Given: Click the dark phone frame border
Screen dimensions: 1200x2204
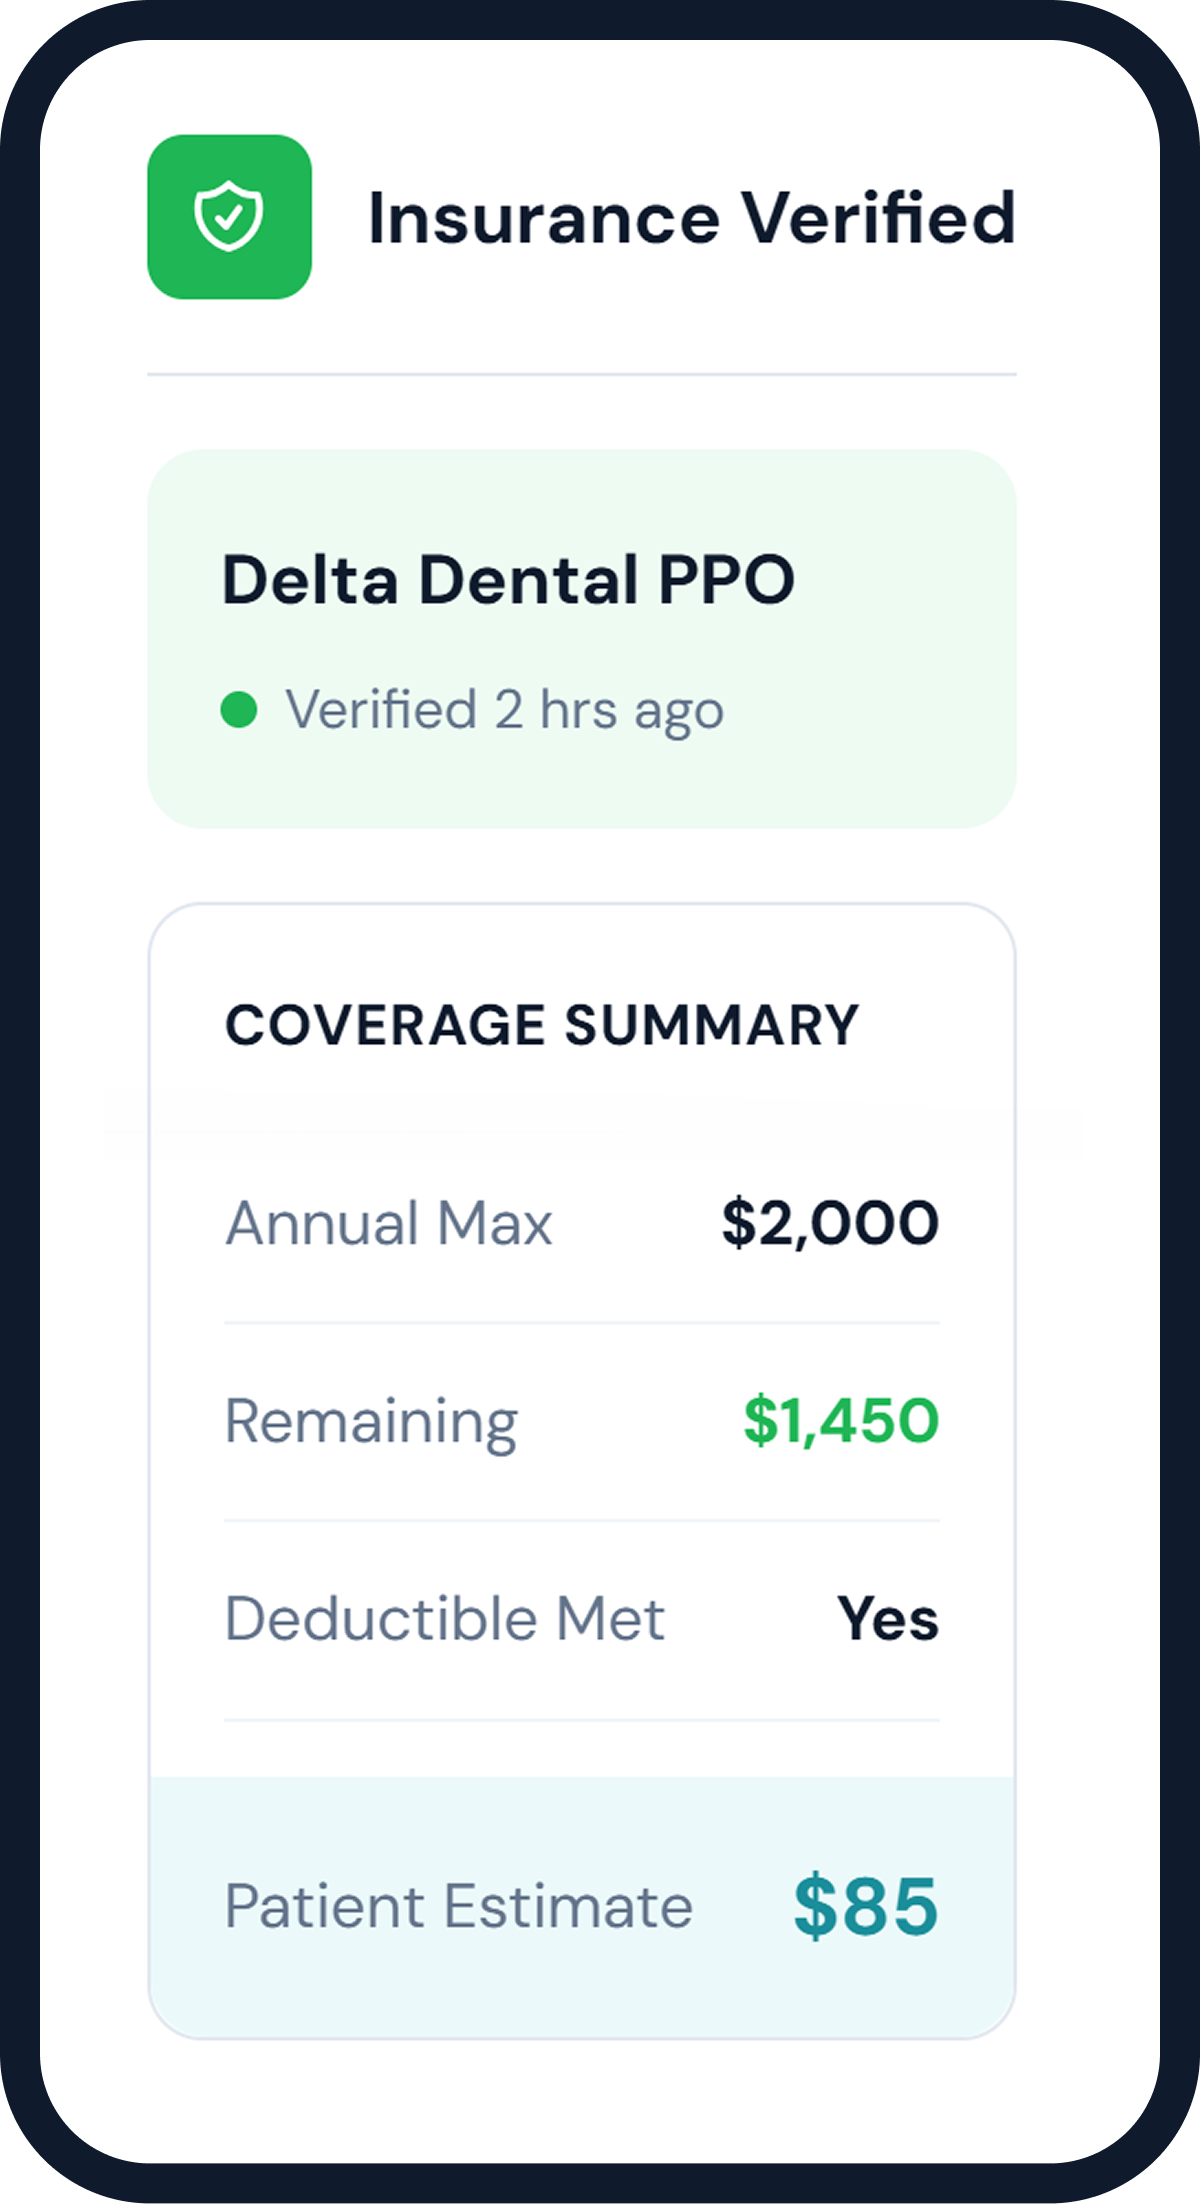Looking at the screenshot, I should (x=18, y=1100).
